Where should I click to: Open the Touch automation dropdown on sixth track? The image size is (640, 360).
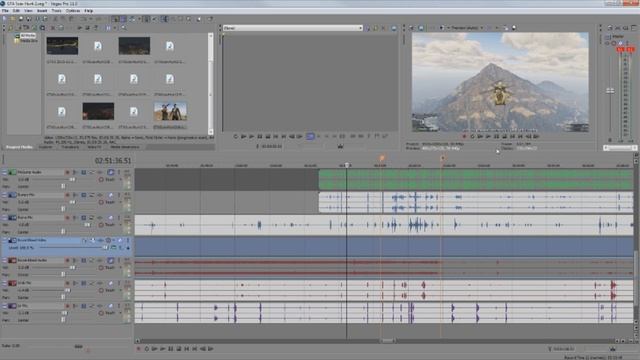coord(120,290)
